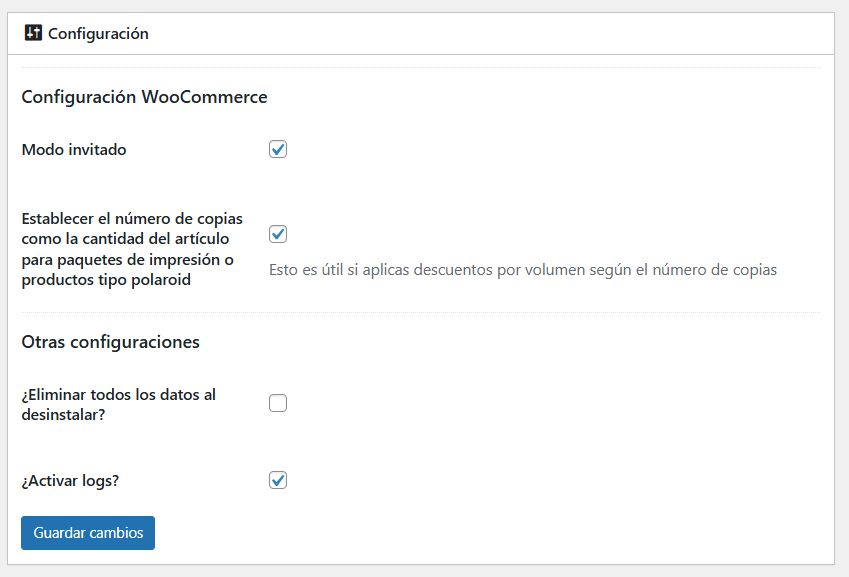Disable the Modo invitado checkbox
This screenshot has width=849, height=577.
[278, 149]
